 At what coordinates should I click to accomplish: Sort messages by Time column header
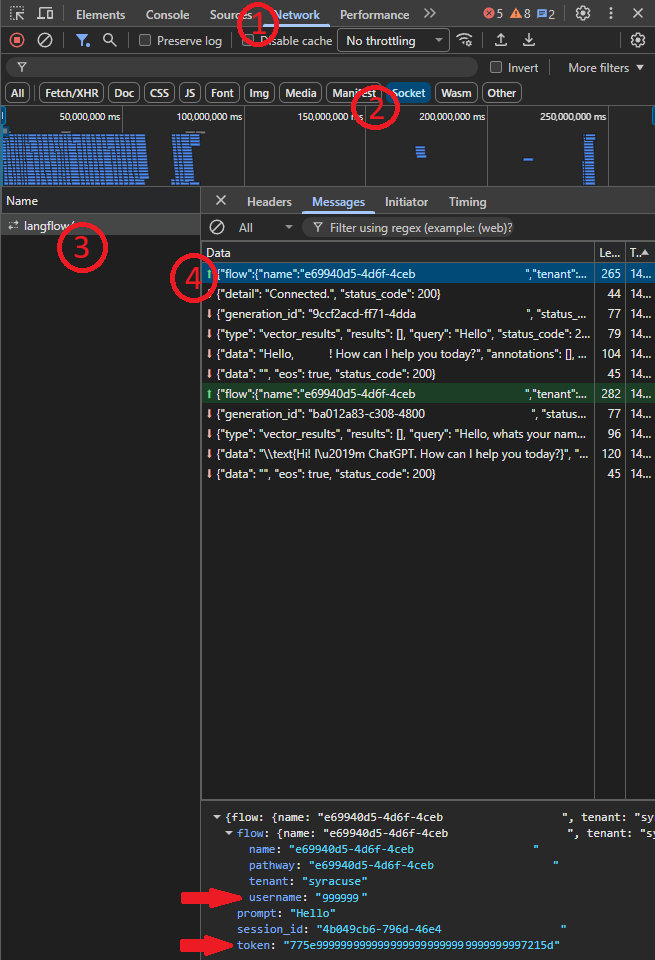[640, 252]
